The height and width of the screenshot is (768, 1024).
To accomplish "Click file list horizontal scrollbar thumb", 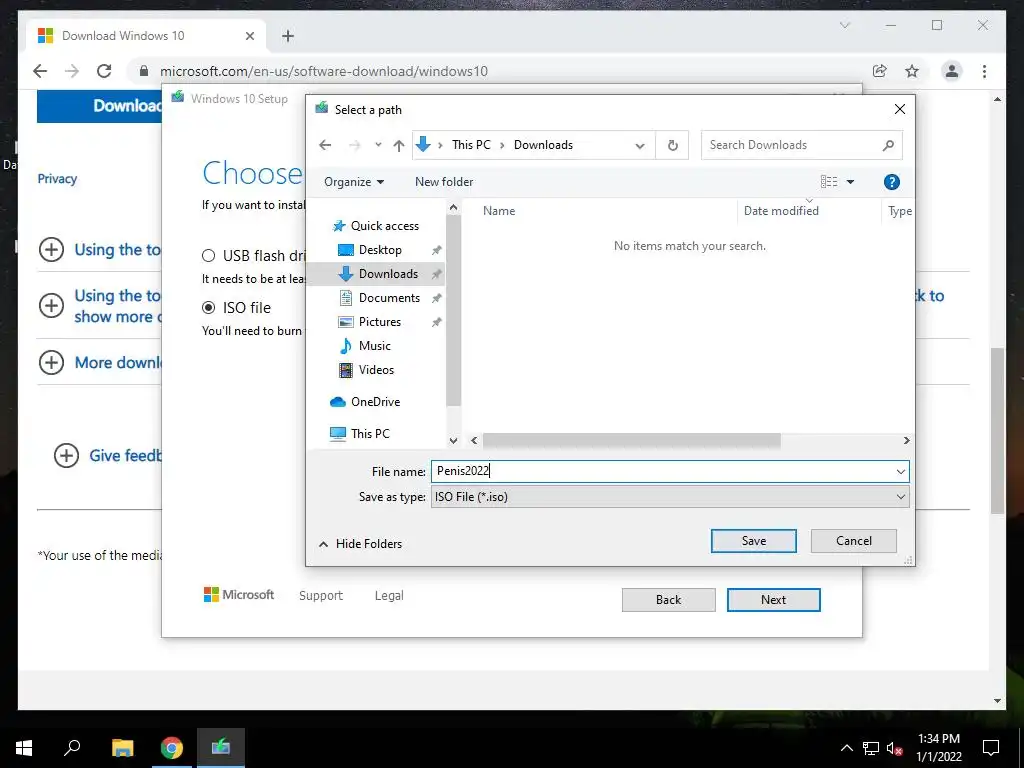I will coord(632,441).
